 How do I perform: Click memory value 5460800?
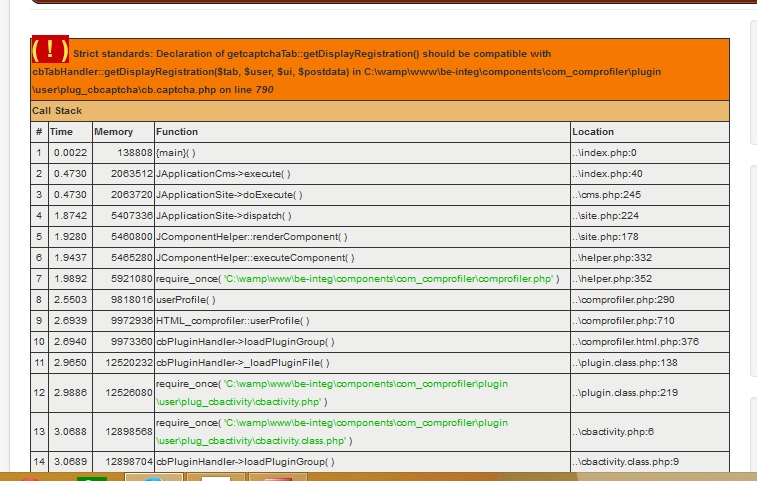[132, 237]
